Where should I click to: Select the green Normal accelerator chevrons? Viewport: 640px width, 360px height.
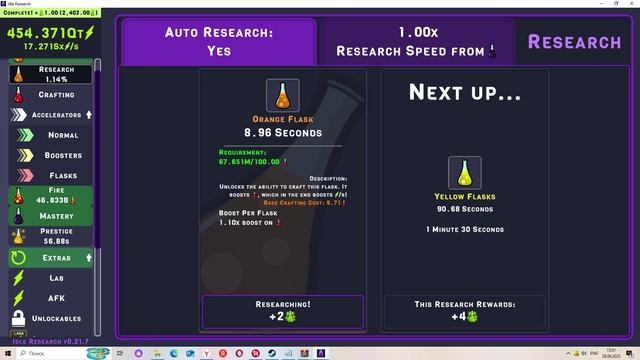point(25,135)
